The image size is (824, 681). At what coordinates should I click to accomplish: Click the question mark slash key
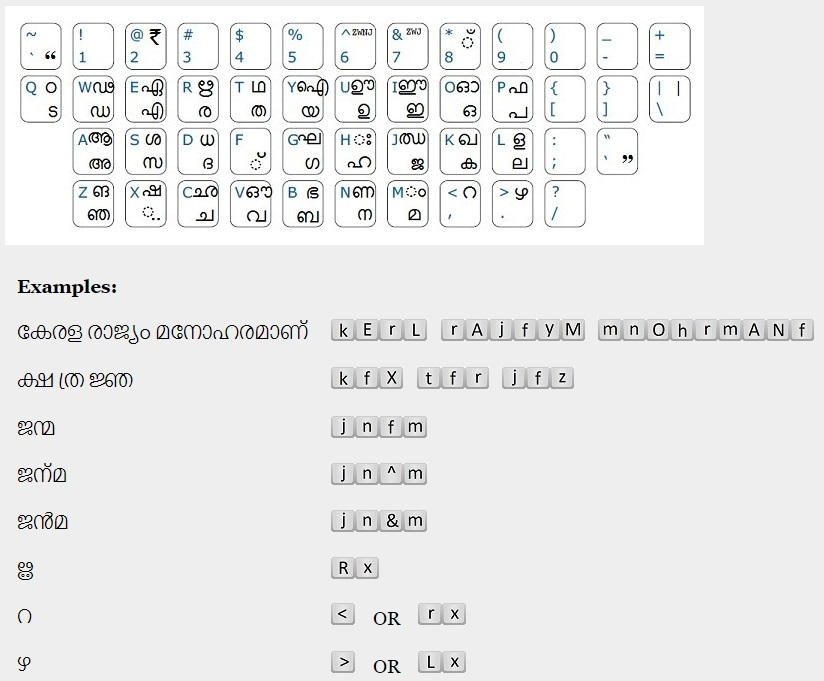click(x=565, y=204)
